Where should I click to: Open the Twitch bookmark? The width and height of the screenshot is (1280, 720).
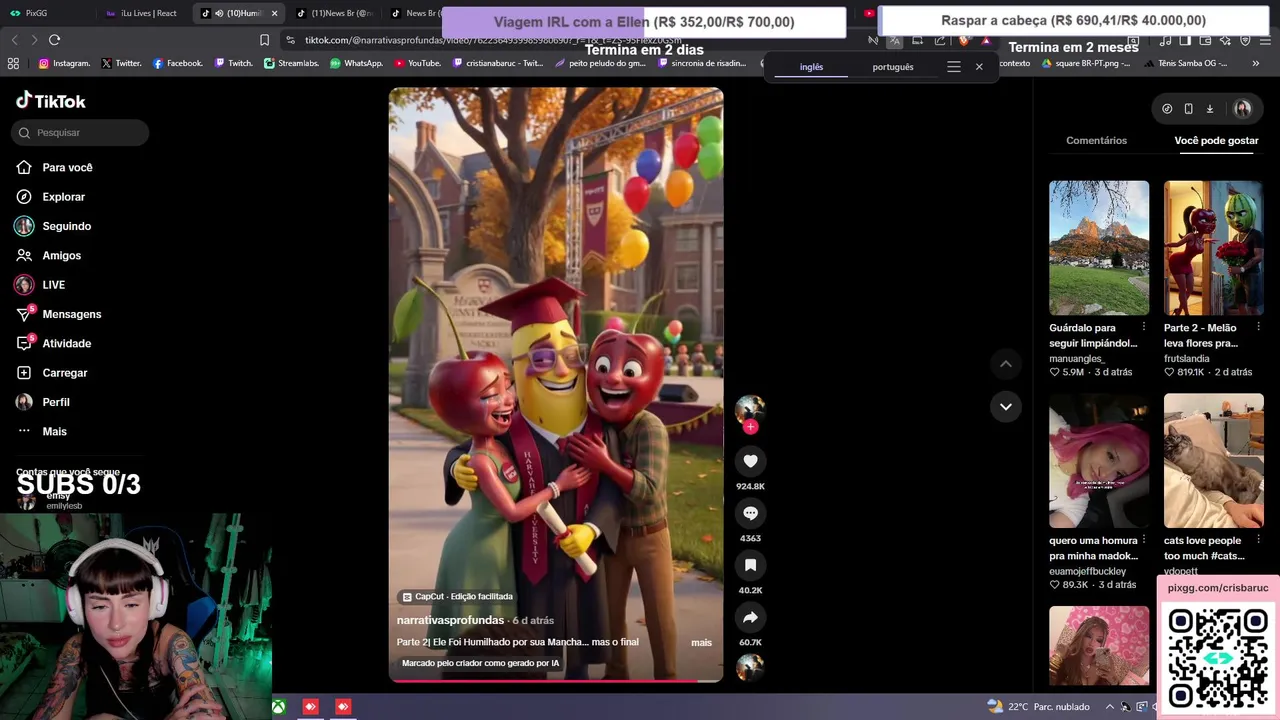[x=233, y=63]
